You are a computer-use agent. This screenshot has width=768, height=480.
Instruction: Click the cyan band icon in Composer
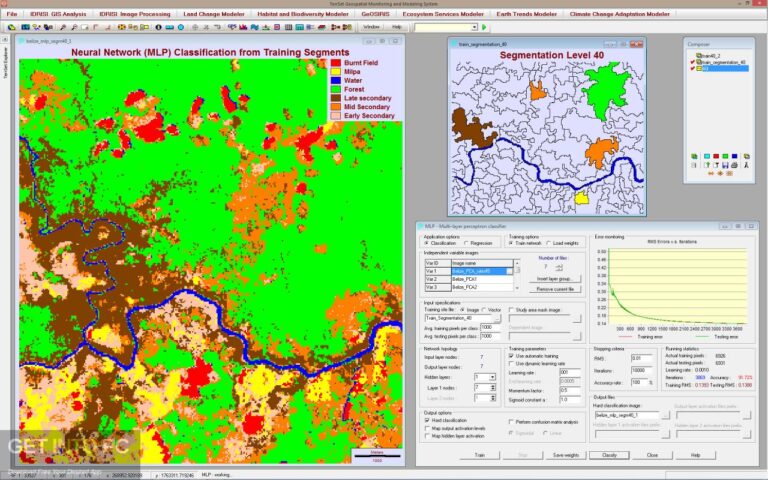click(707, 156)
